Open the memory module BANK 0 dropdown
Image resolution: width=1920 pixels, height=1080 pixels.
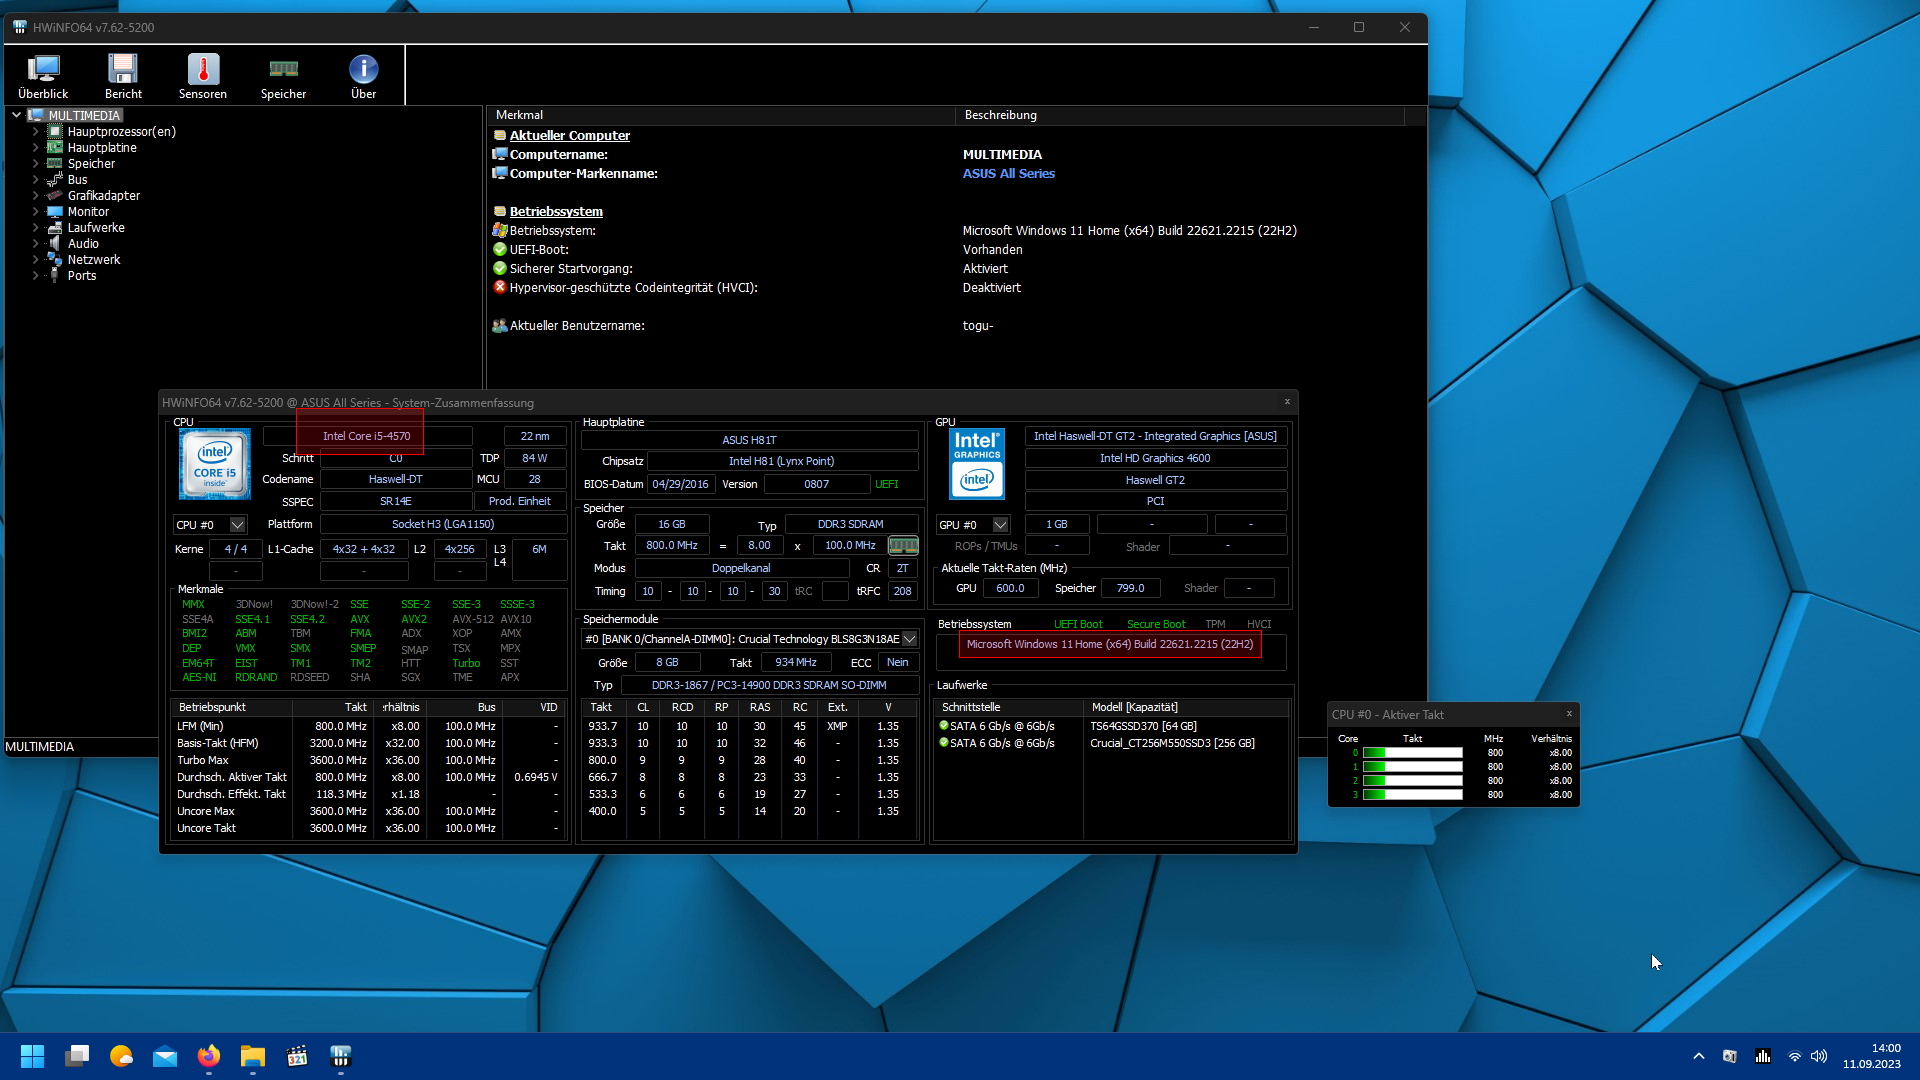909,639
